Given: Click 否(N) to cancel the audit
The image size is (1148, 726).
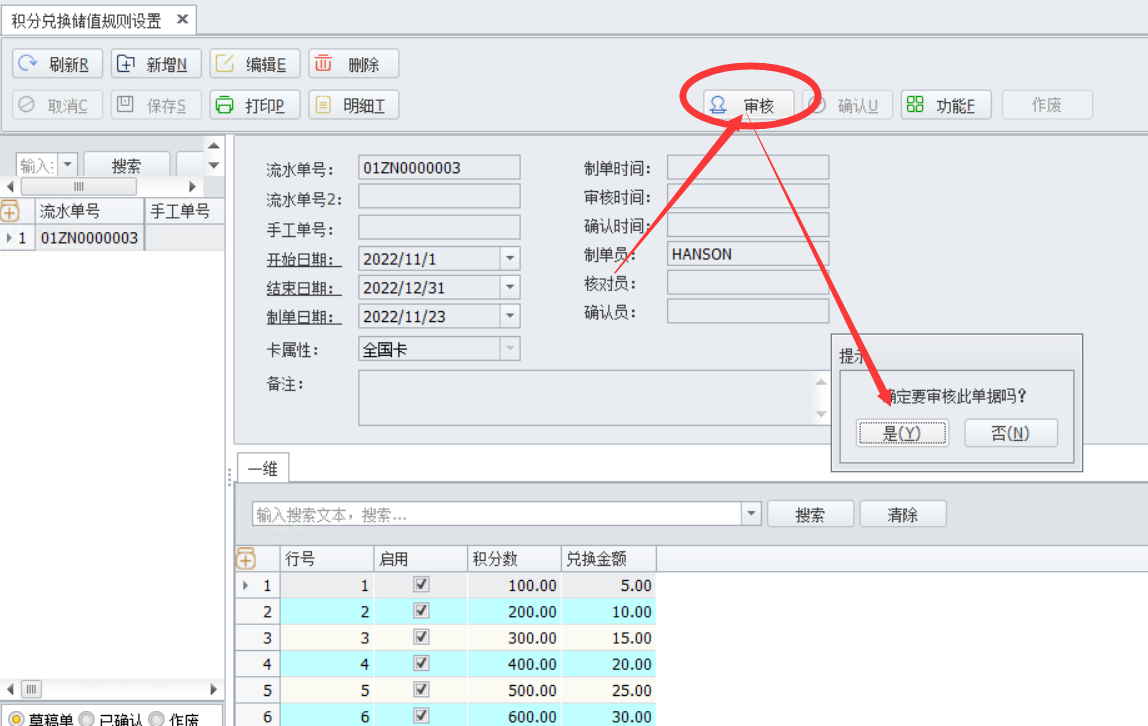Looking at the screenshot, I should point(1010,433).
